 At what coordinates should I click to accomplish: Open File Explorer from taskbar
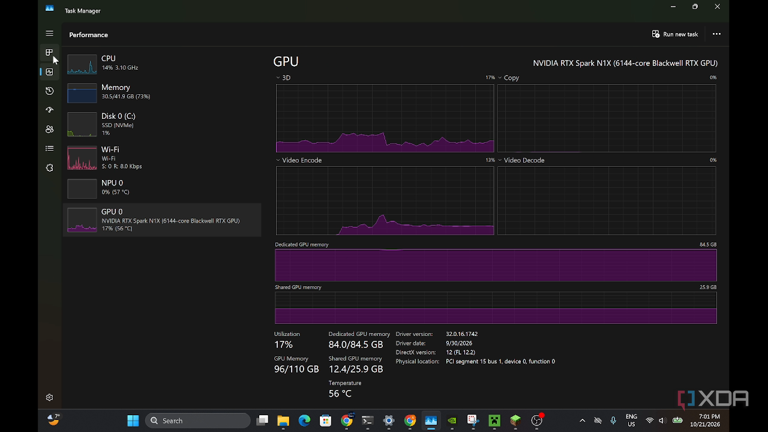click(x=283, y=421)
